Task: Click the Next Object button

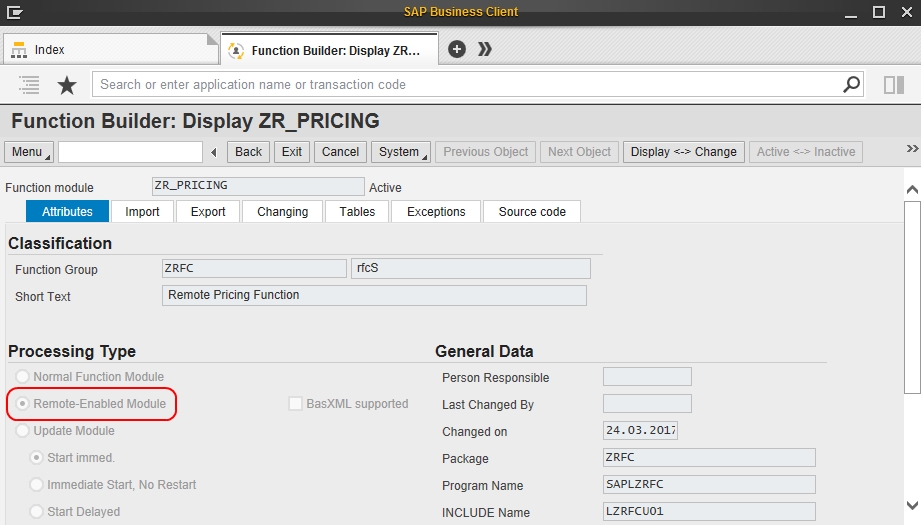Action: pyautogui.click(x=580, y=152)
